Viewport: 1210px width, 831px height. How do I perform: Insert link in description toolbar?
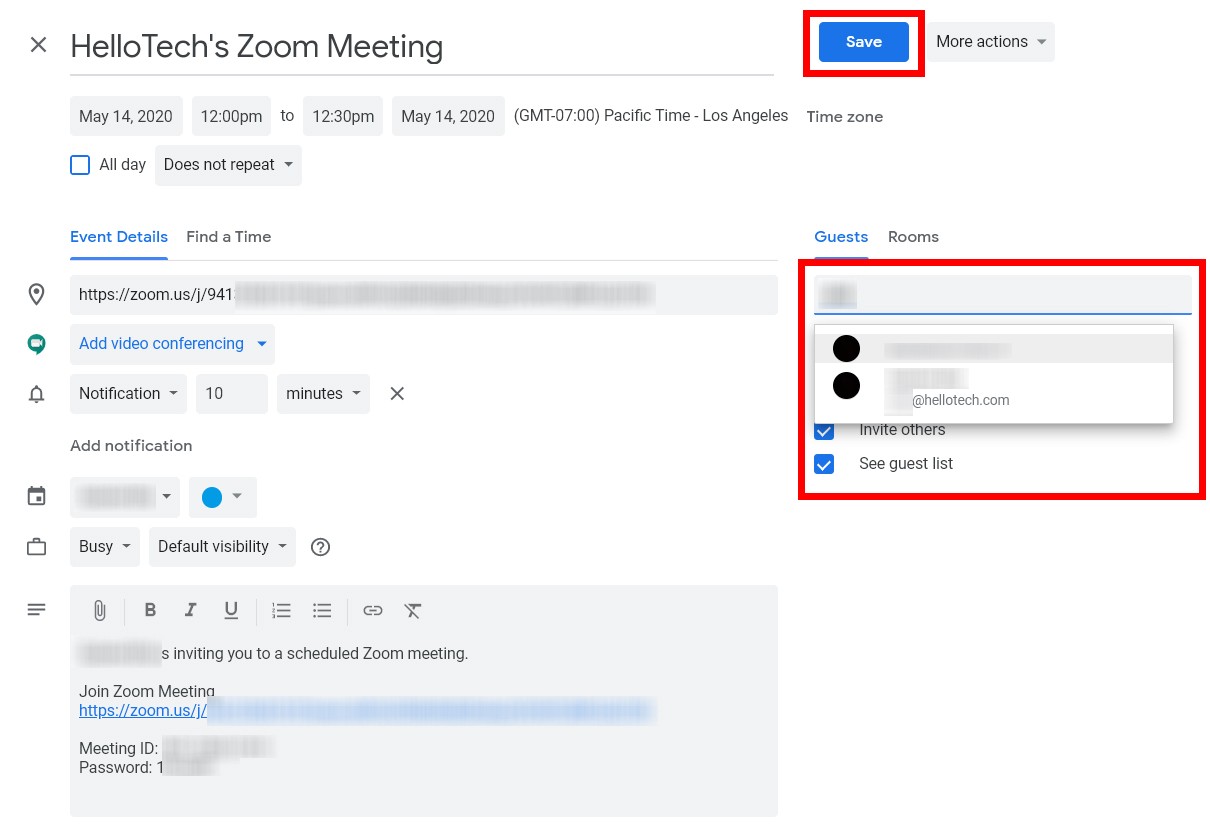coord(373,610)
